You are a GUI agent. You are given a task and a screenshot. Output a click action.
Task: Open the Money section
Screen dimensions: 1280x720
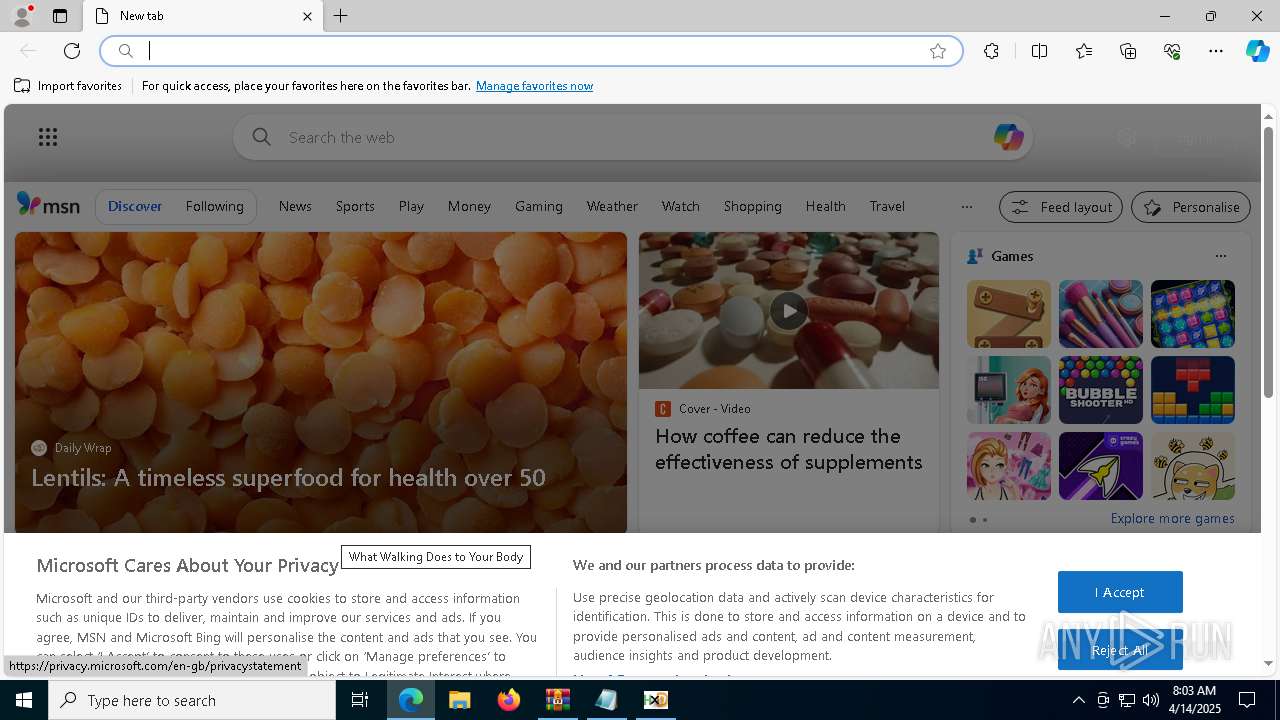click(x=469, y=206)
